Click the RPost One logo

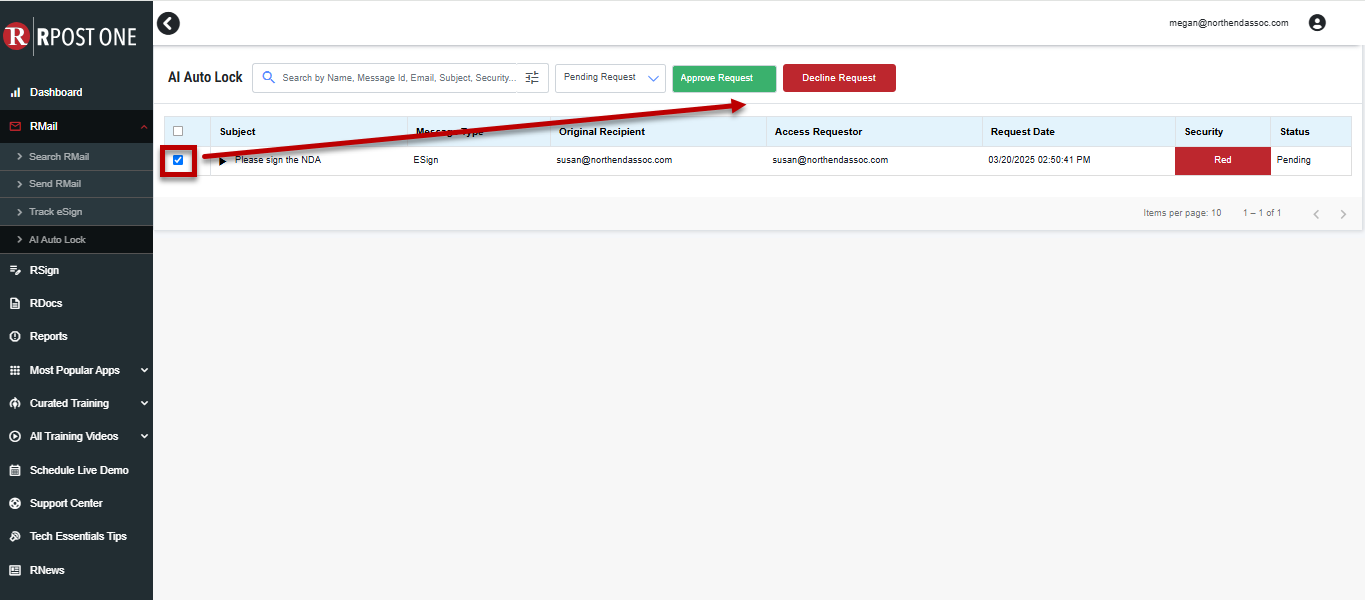70,37
